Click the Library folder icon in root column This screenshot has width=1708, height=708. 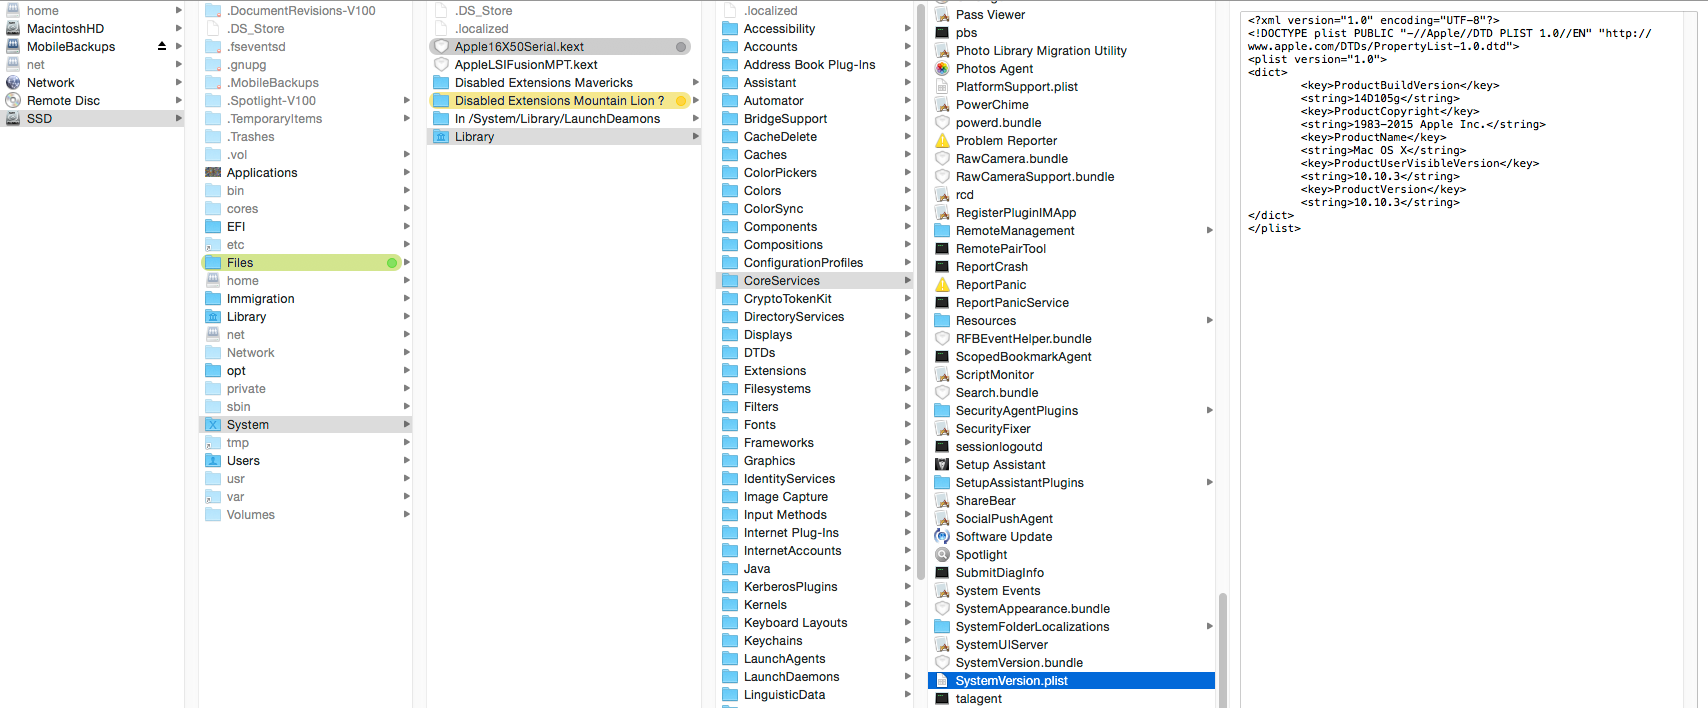213,317
